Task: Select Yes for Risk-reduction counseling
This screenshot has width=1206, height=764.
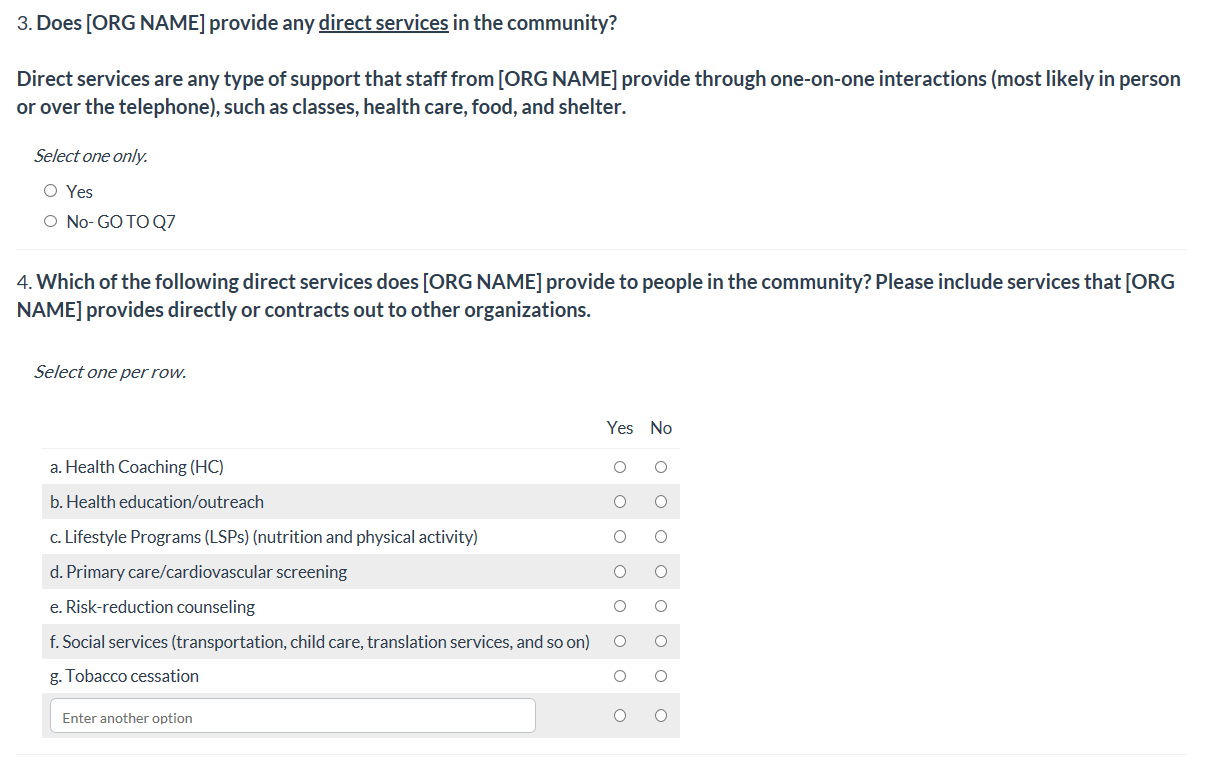Action: [620, 607]
